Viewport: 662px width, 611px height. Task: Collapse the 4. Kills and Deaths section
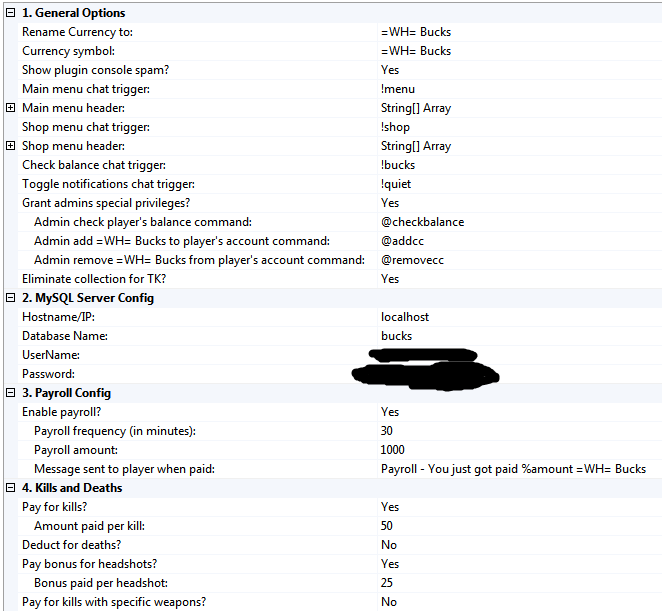click(10, 488)
